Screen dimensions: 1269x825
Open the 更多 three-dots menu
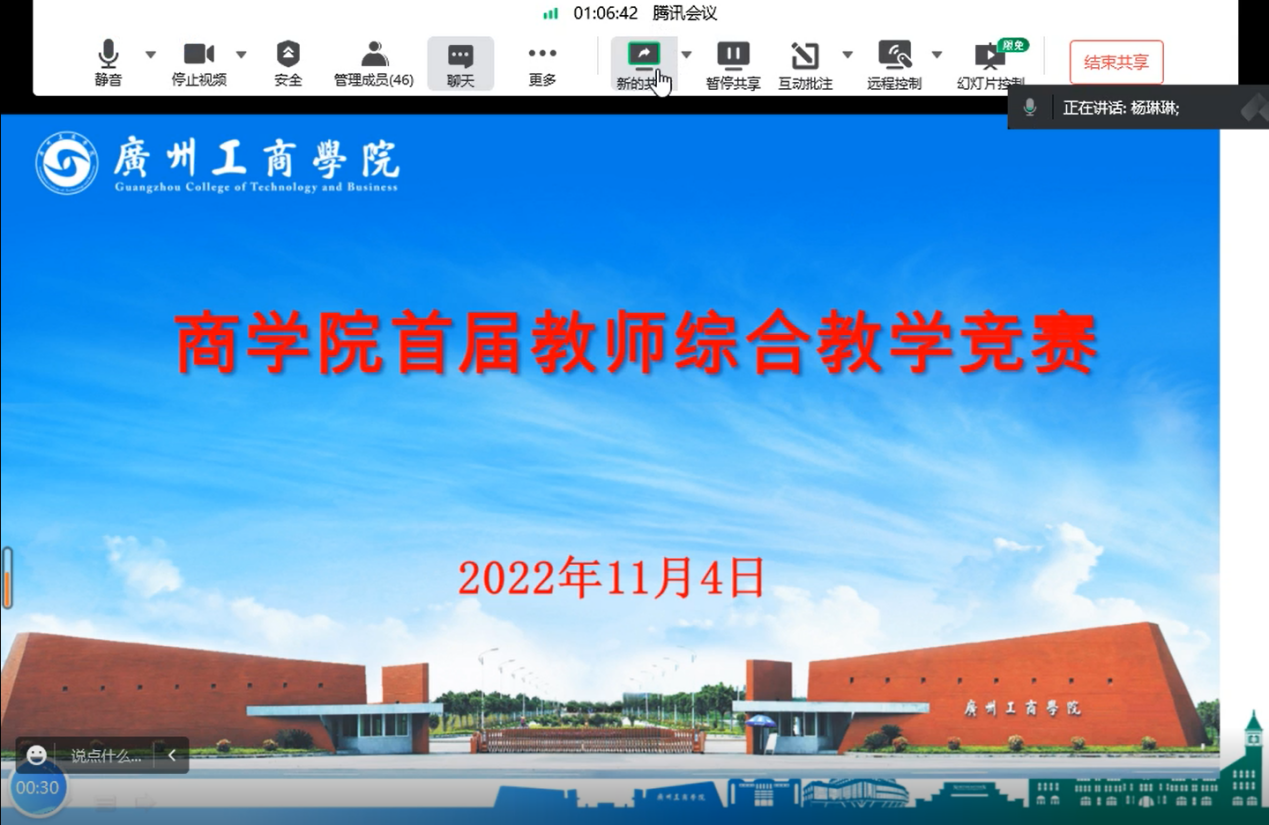[x=542, y=62]
